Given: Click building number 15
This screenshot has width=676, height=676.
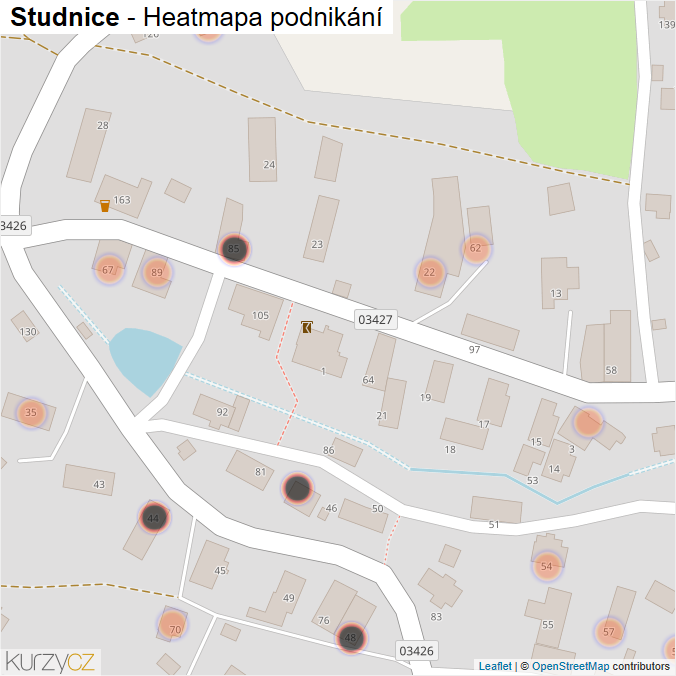Looking at the screenshot, I should pos(536,442).
